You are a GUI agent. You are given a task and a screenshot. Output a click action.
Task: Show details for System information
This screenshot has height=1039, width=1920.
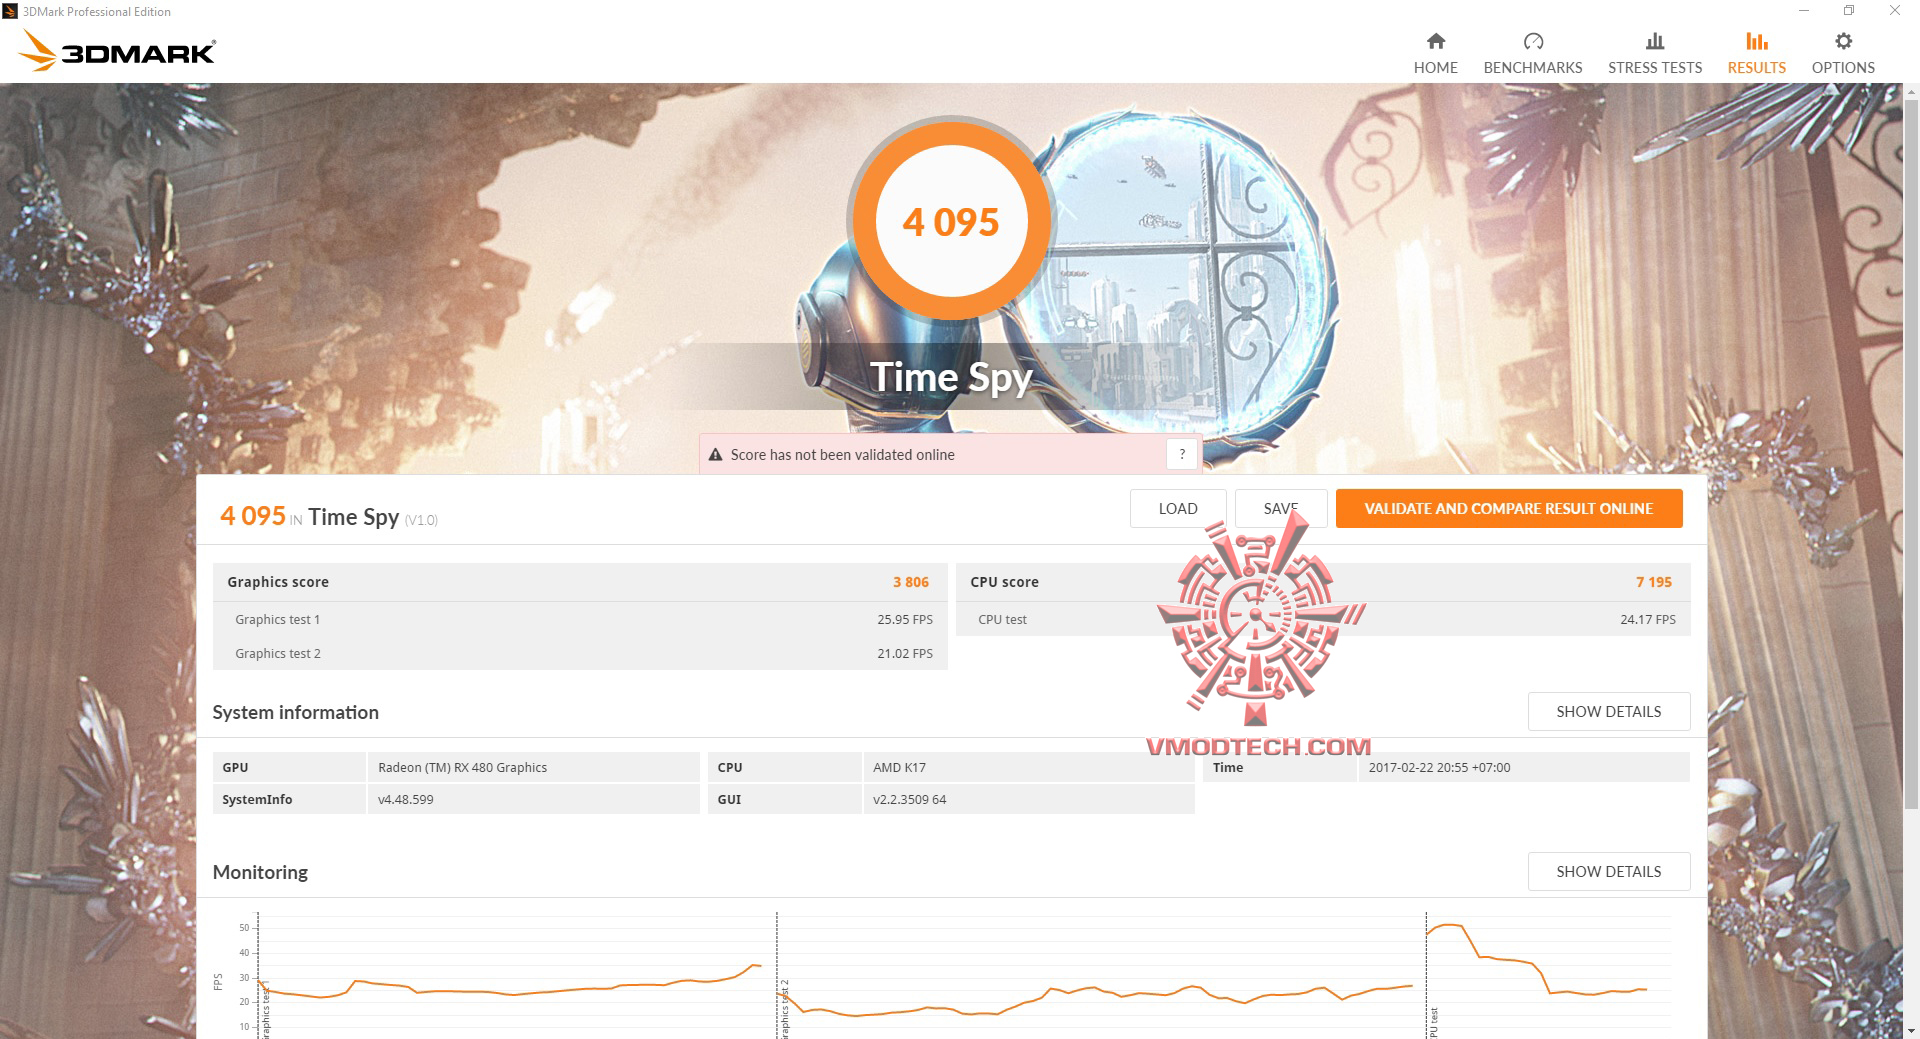(x=1608, y=711)
